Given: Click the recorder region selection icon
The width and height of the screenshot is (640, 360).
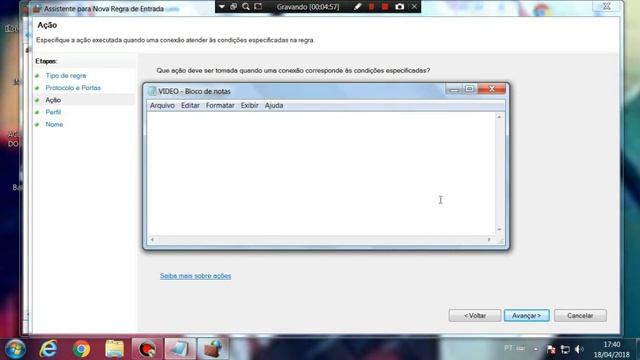Looking at the screenshot, I should (258, 7).
